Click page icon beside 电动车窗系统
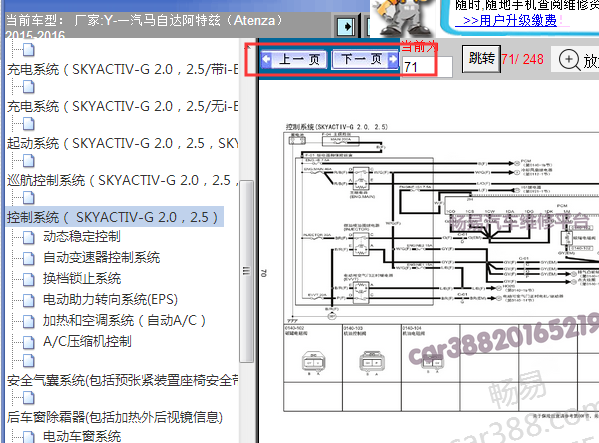This screenshot has width=599, height=443. [29, 437]
